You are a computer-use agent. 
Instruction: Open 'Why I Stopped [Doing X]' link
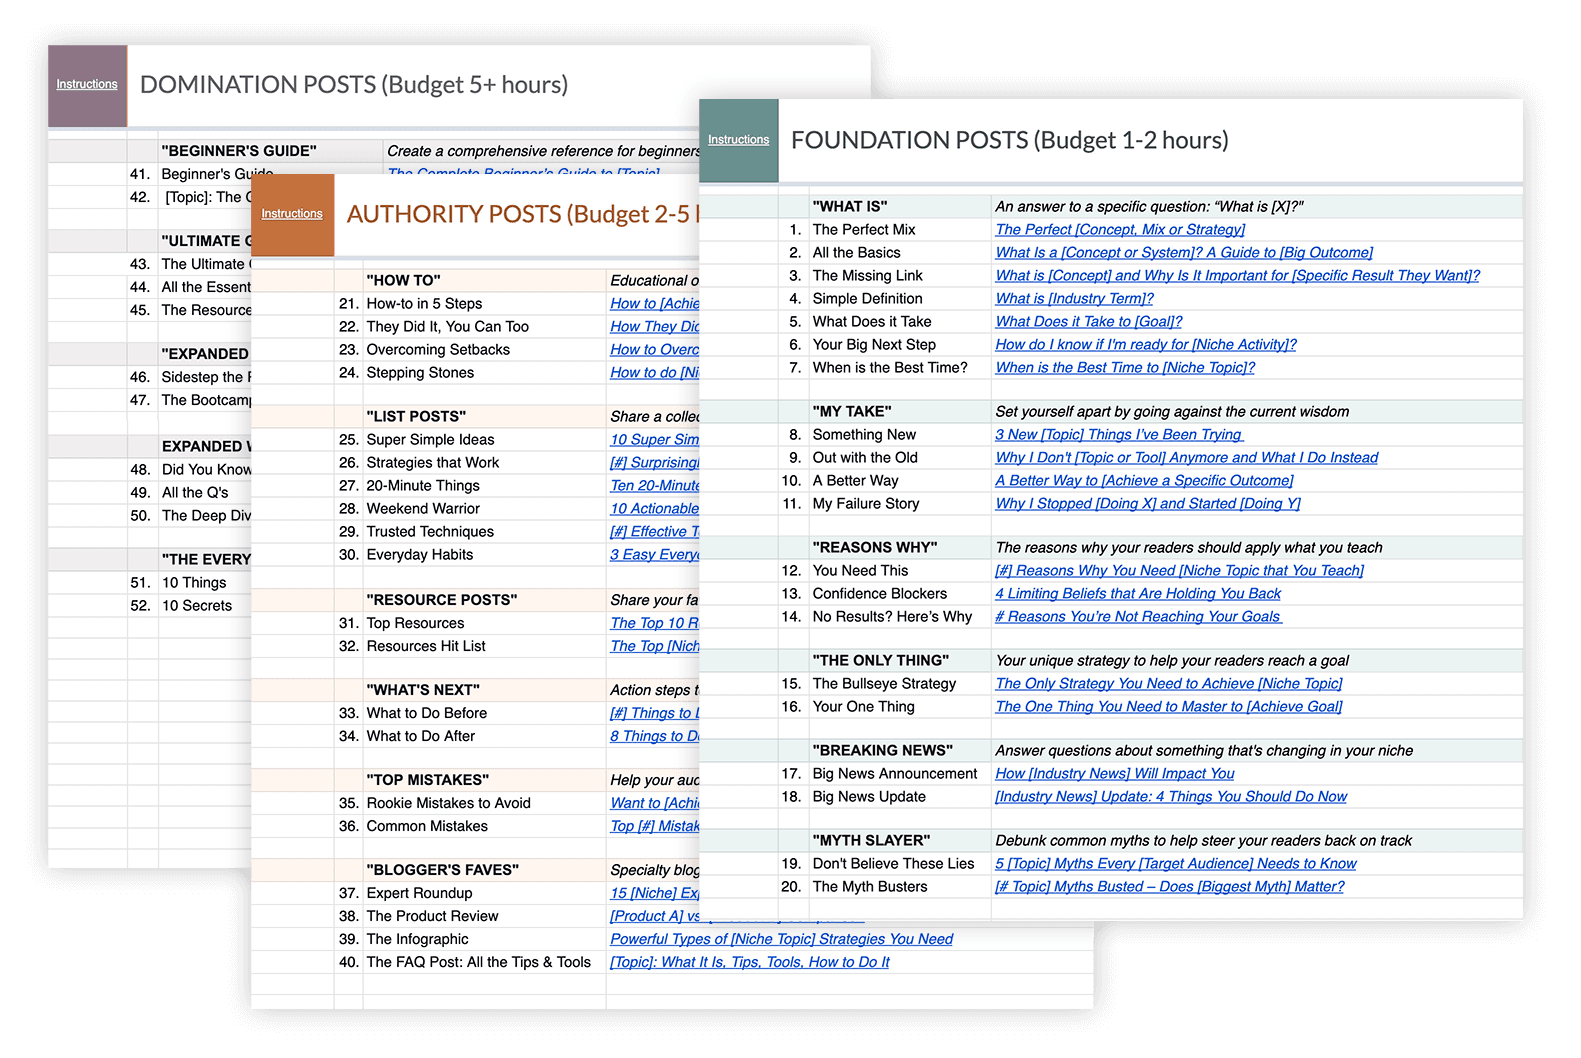1148,504
